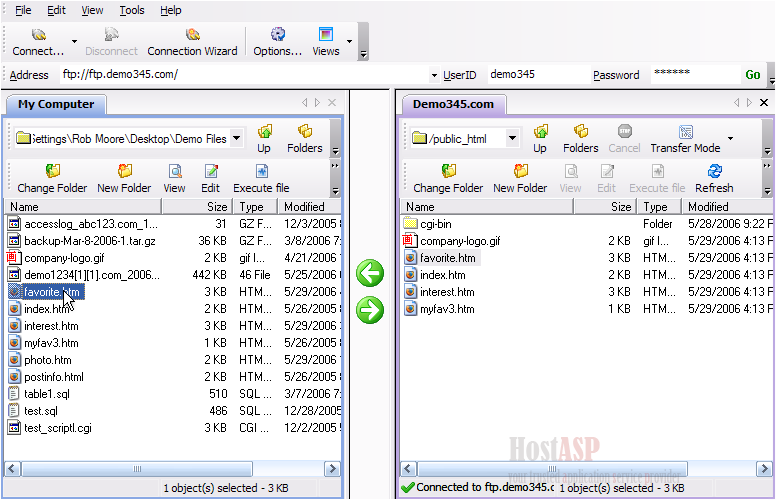Screen dimensions: 776x500
Task: Expand the Views dropdown arrow
Action: click(349, 42)
